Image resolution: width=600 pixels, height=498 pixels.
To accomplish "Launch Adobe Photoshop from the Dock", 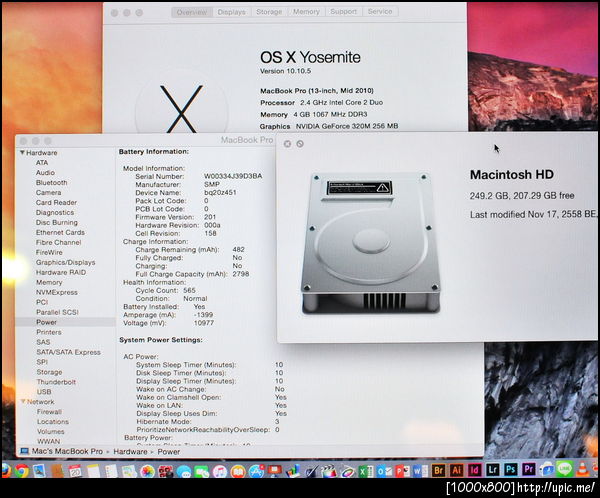I will [x=511, y=469].
